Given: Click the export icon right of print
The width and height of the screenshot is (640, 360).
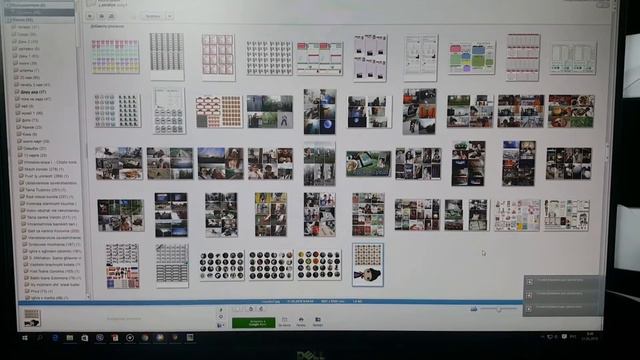Looking at the screenshot, I should [318, 321].
